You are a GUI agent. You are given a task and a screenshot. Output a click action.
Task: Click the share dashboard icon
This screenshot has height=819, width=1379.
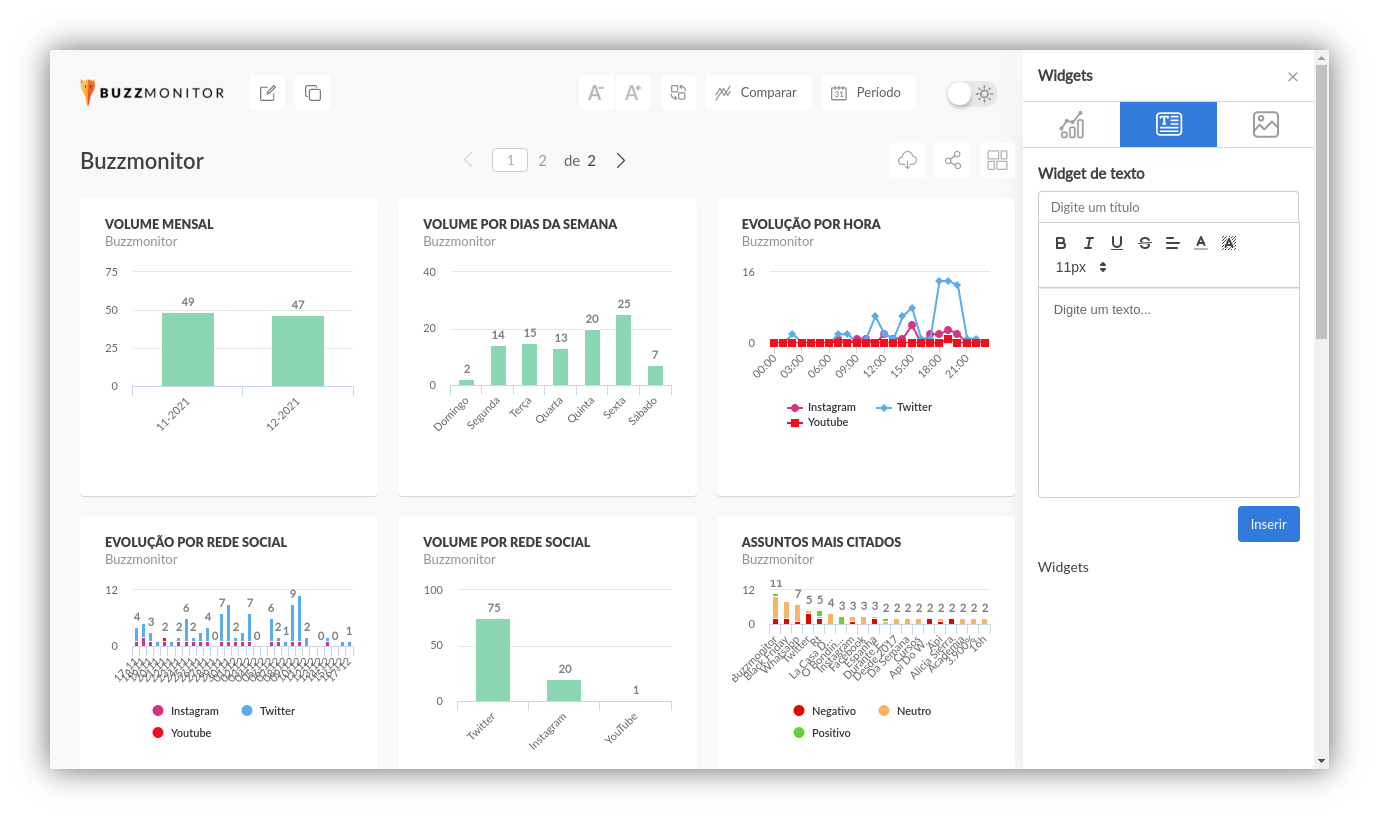[x=953, y=161]
